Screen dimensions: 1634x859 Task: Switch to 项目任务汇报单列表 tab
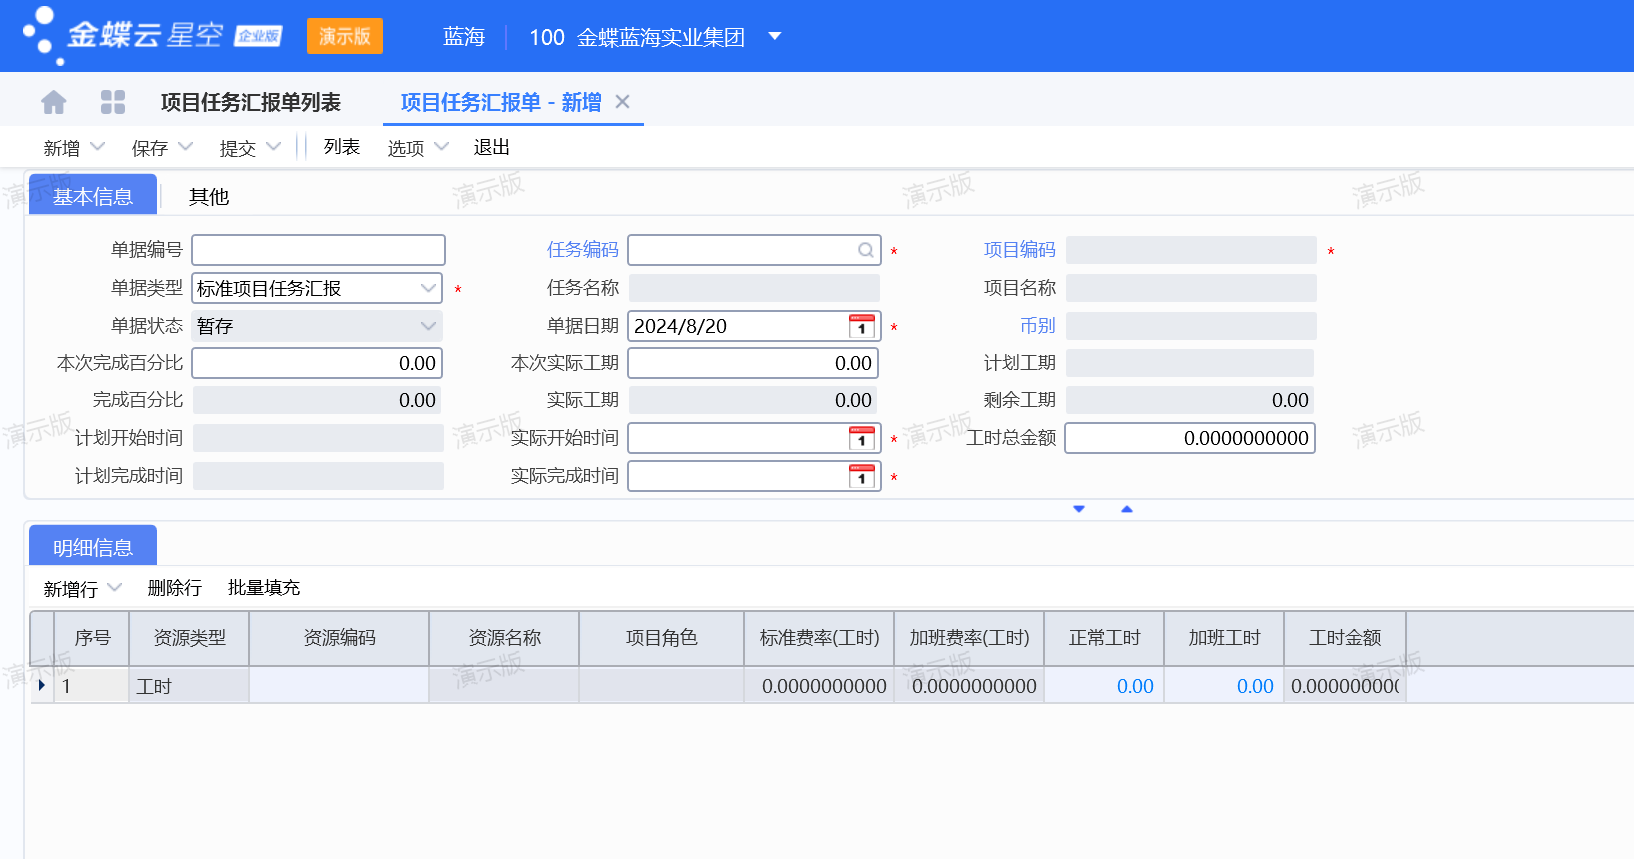pyautogui.click(x=250, y=102)
